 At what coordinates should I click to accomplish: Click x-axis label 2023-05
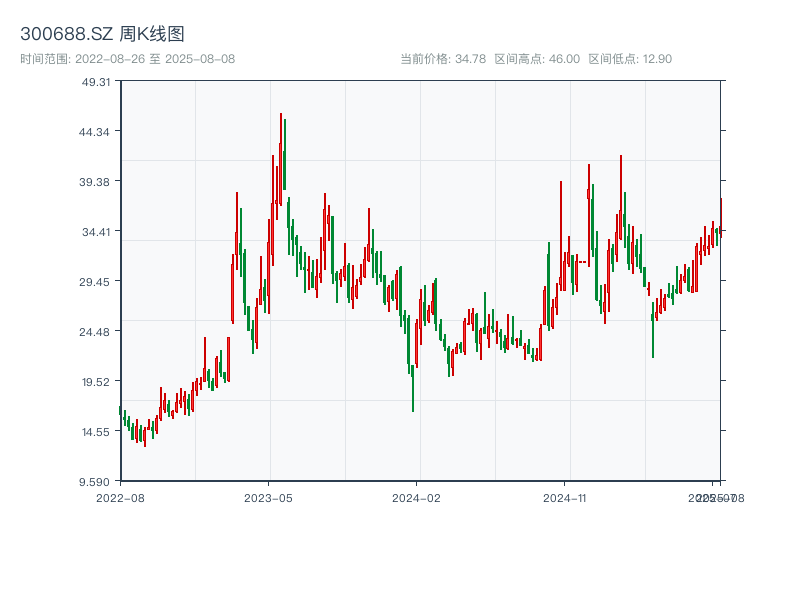pos(268,498)
